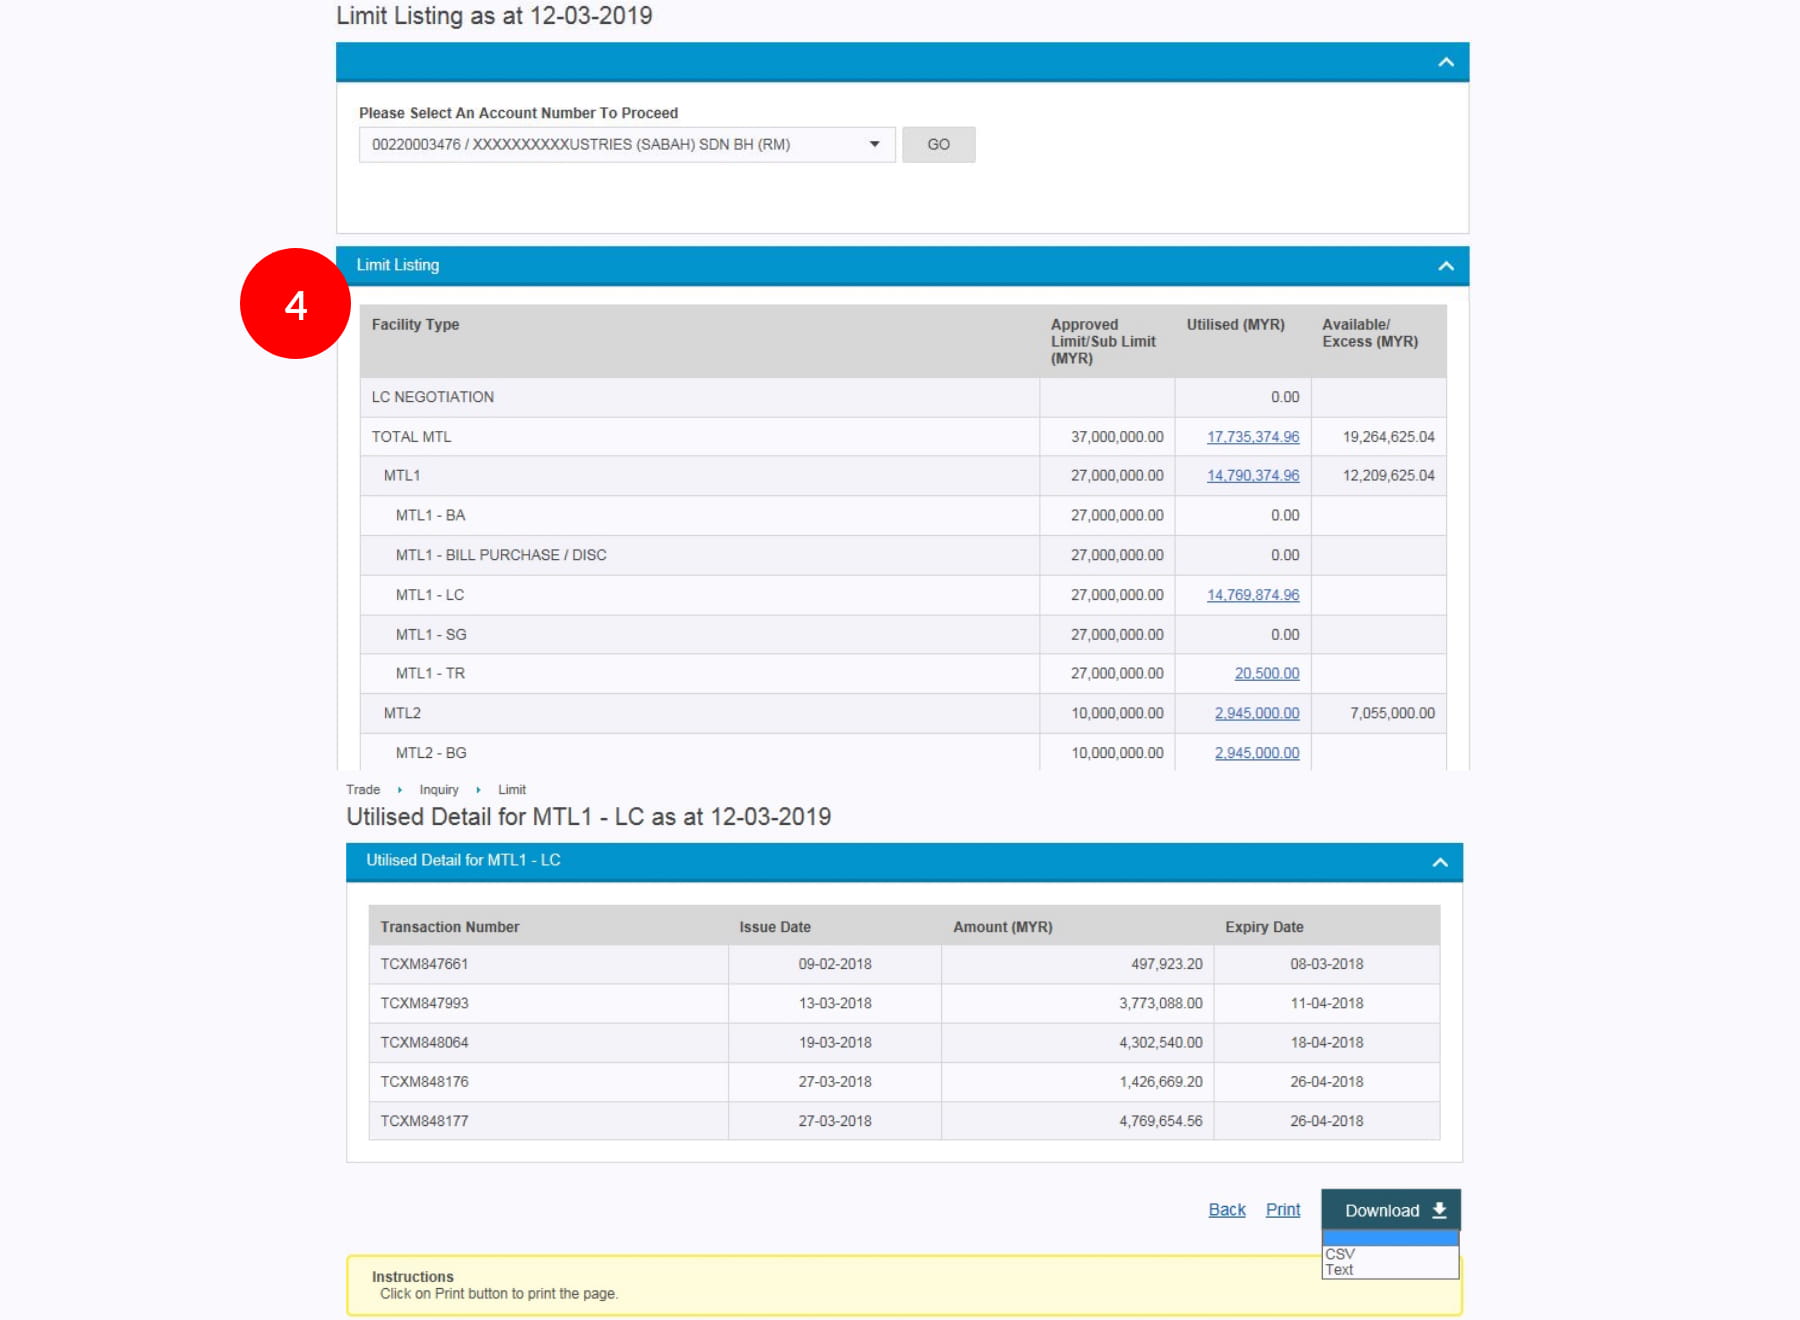Viewport: 1800px width, 1320px height.
Task: Collapse the account selection panel chevron
Action: coord(1445,62)
